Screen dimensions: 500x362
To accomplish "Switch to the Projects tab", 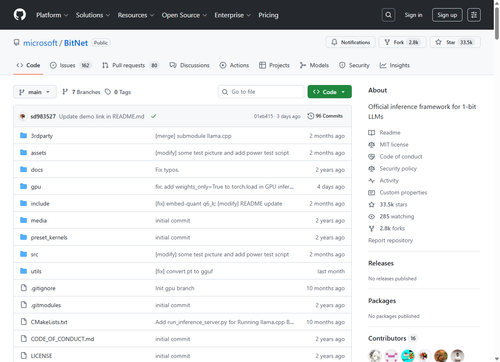I will pyautogui.click(x=274, y=65).
